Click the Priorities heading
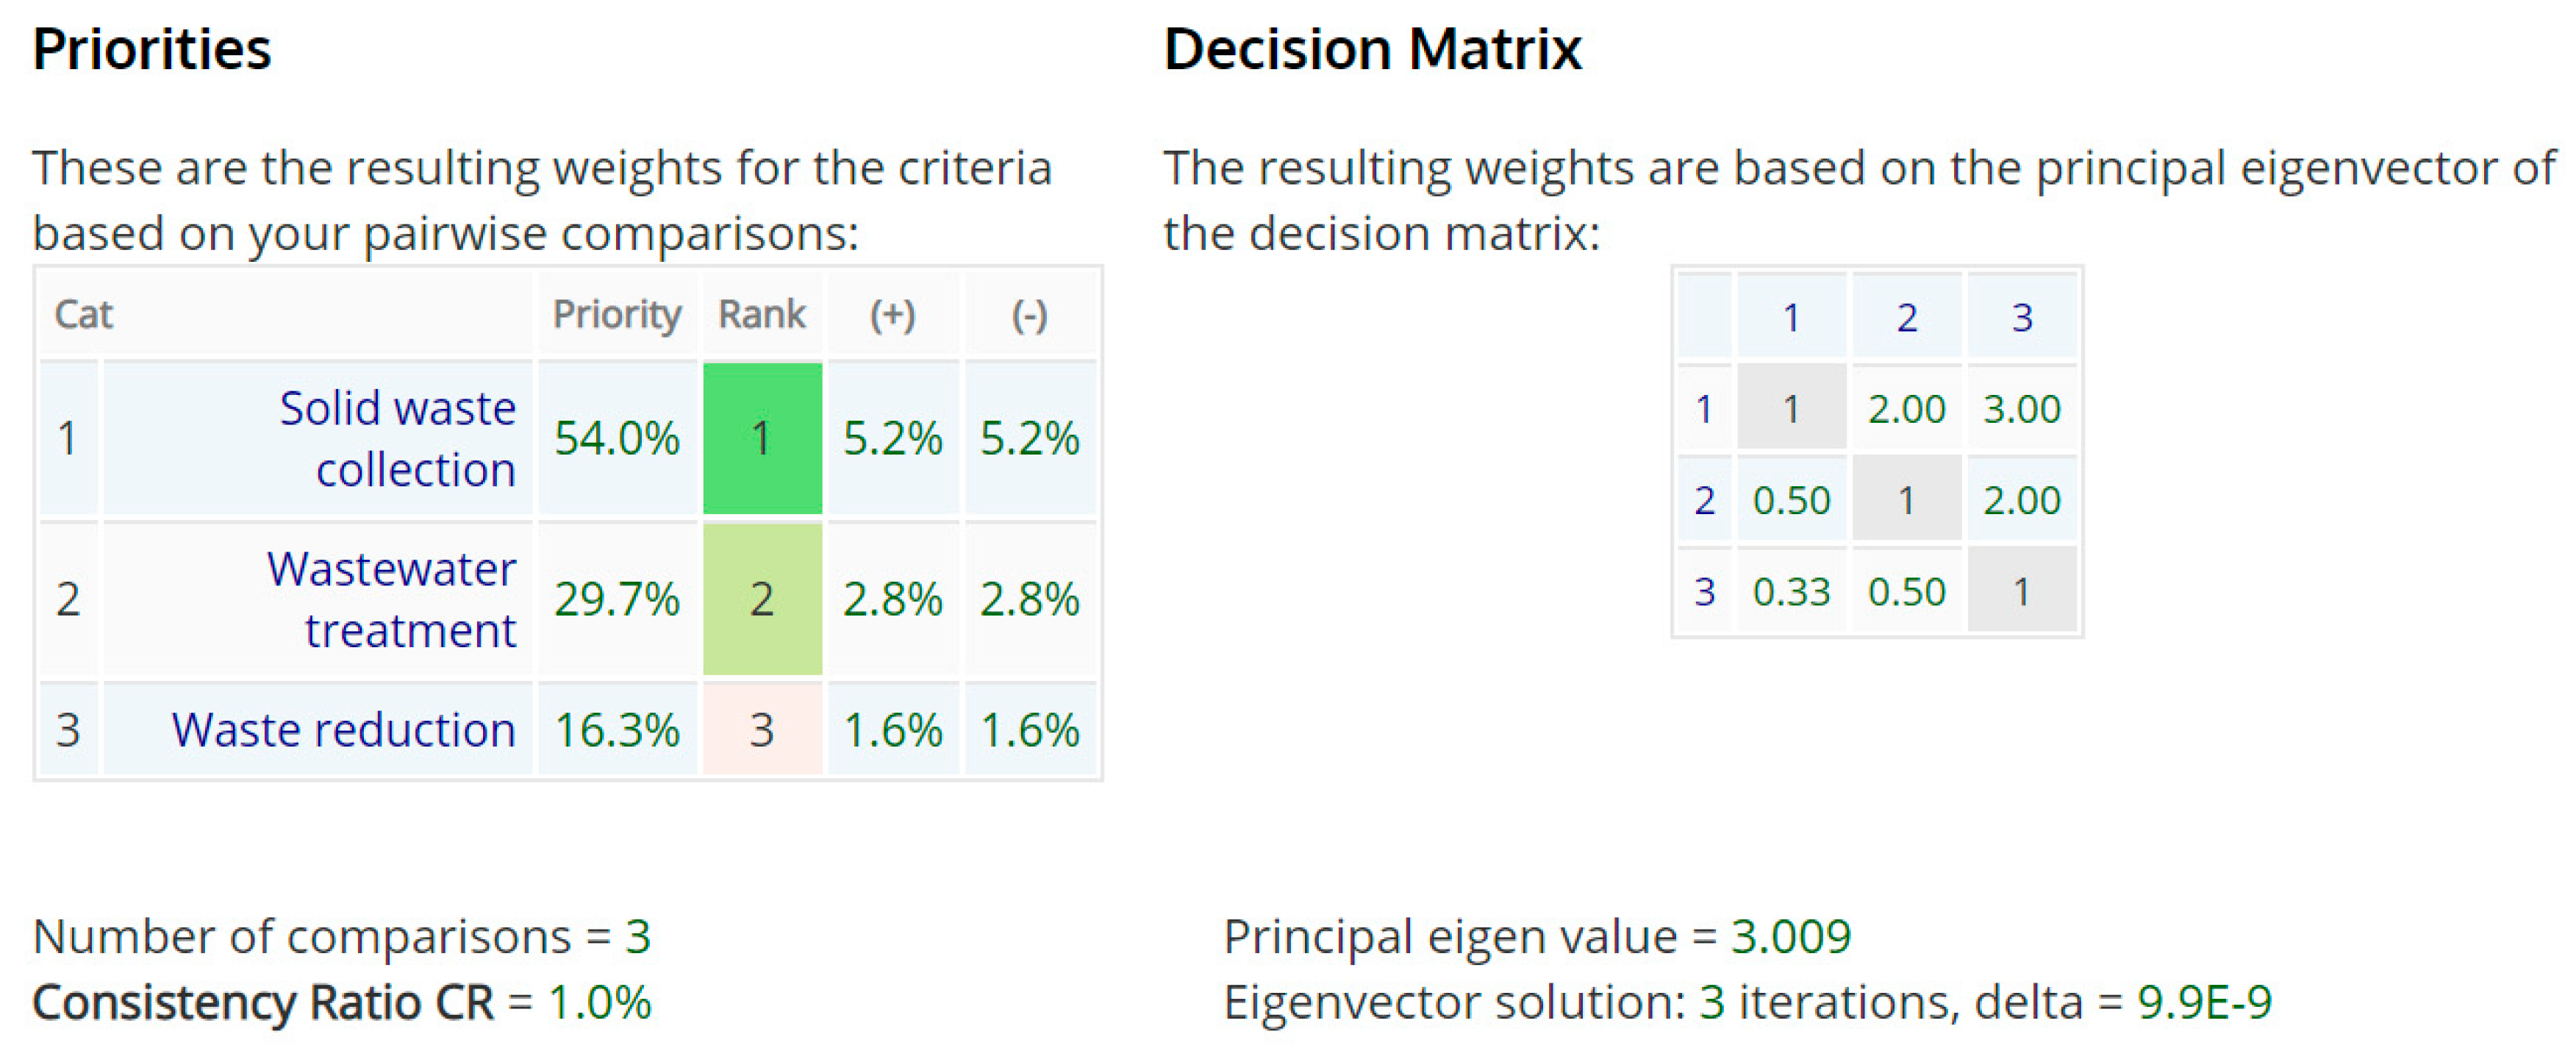 click(152, 48)
